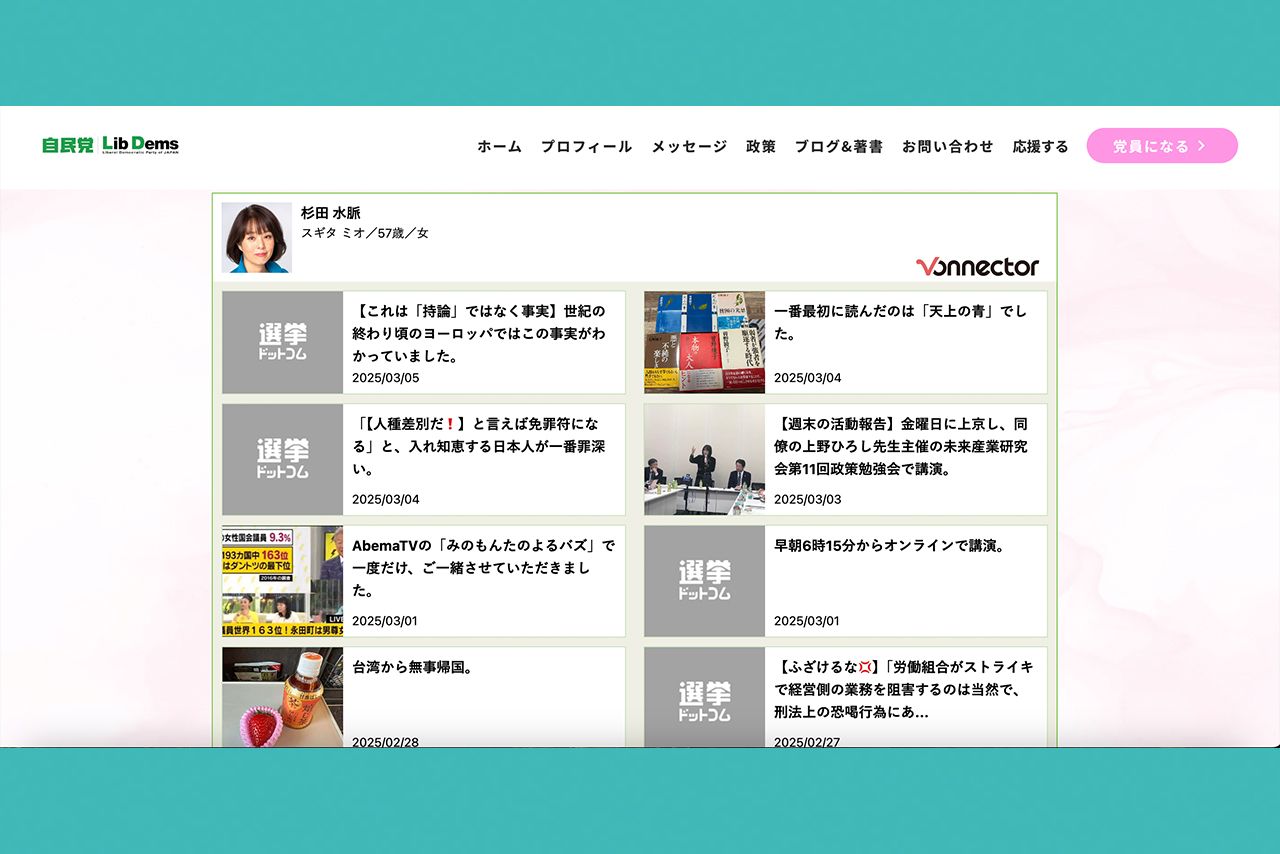
Task: Open the ブログ&著書 section
Action: (x=840, y=146)
